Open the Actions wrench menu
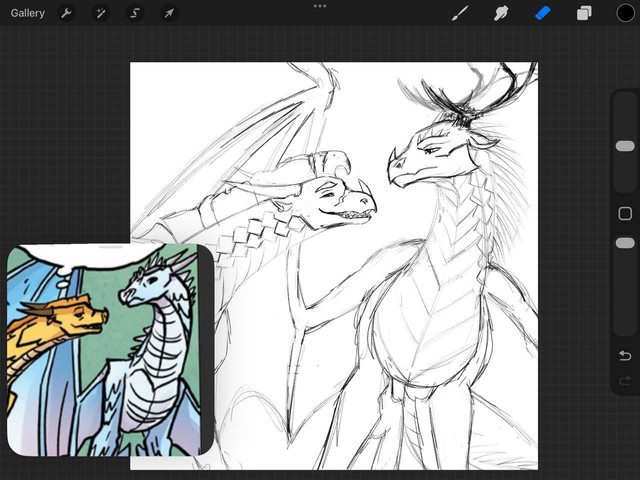This screenshot has height=480, width=640. 66,13
